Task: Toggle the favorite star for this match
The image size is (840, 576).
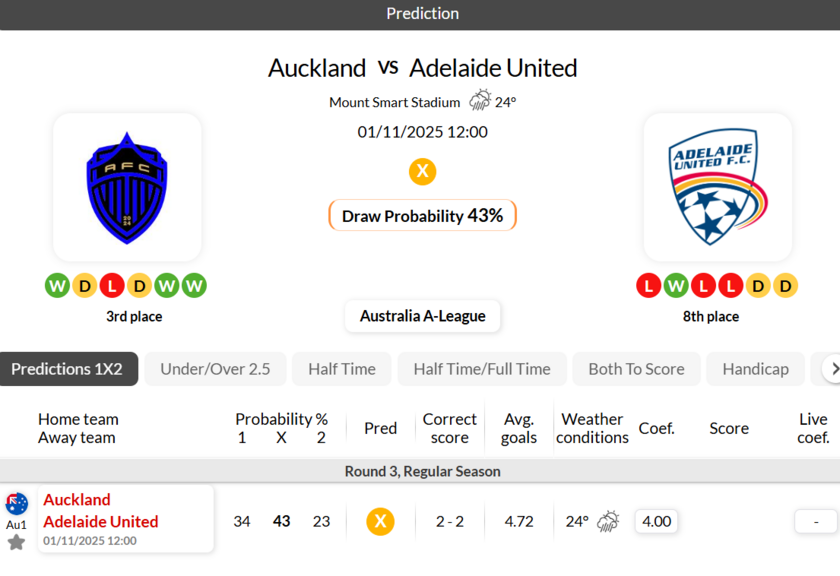Action: (x=16, y=542)
